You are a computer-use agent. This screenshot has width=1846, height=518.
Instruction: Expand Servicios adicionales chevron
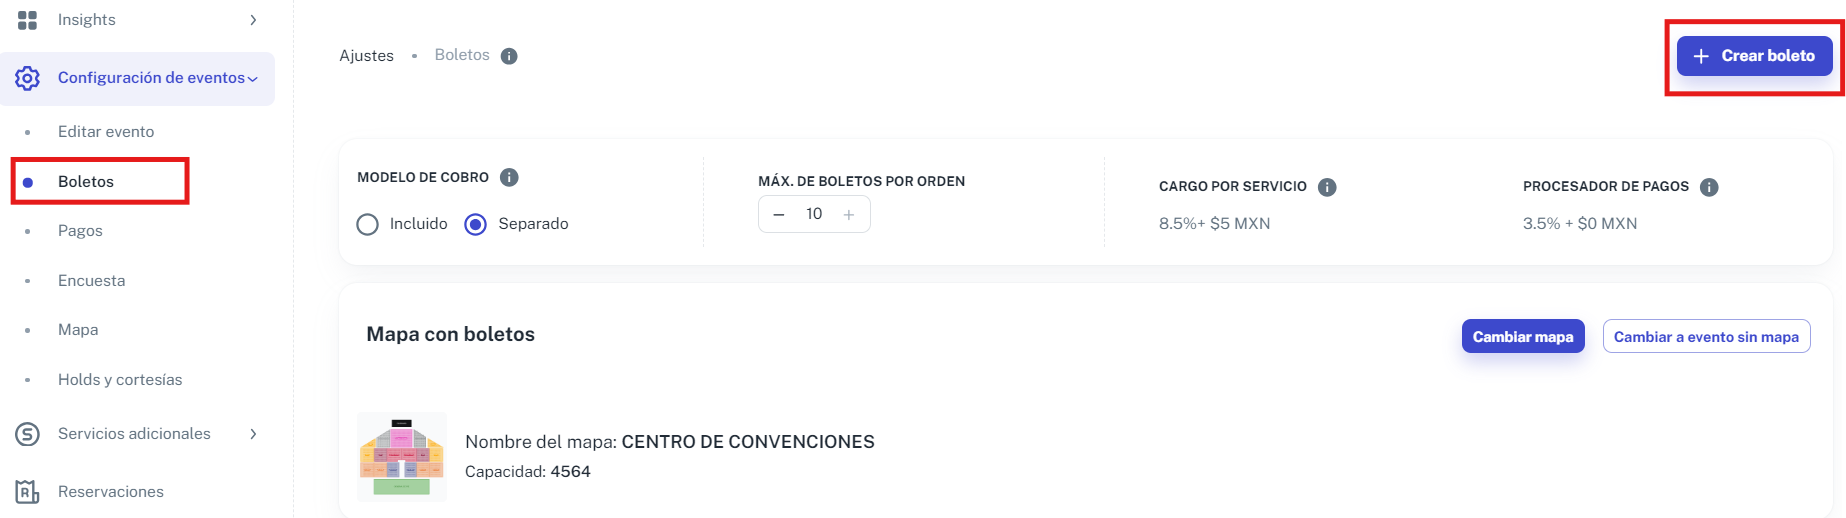[253, 434]
